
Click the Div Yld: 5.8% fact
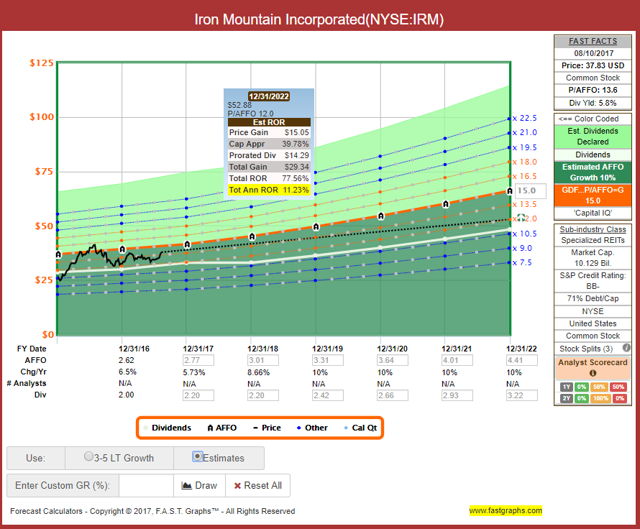tap(593, 103)
